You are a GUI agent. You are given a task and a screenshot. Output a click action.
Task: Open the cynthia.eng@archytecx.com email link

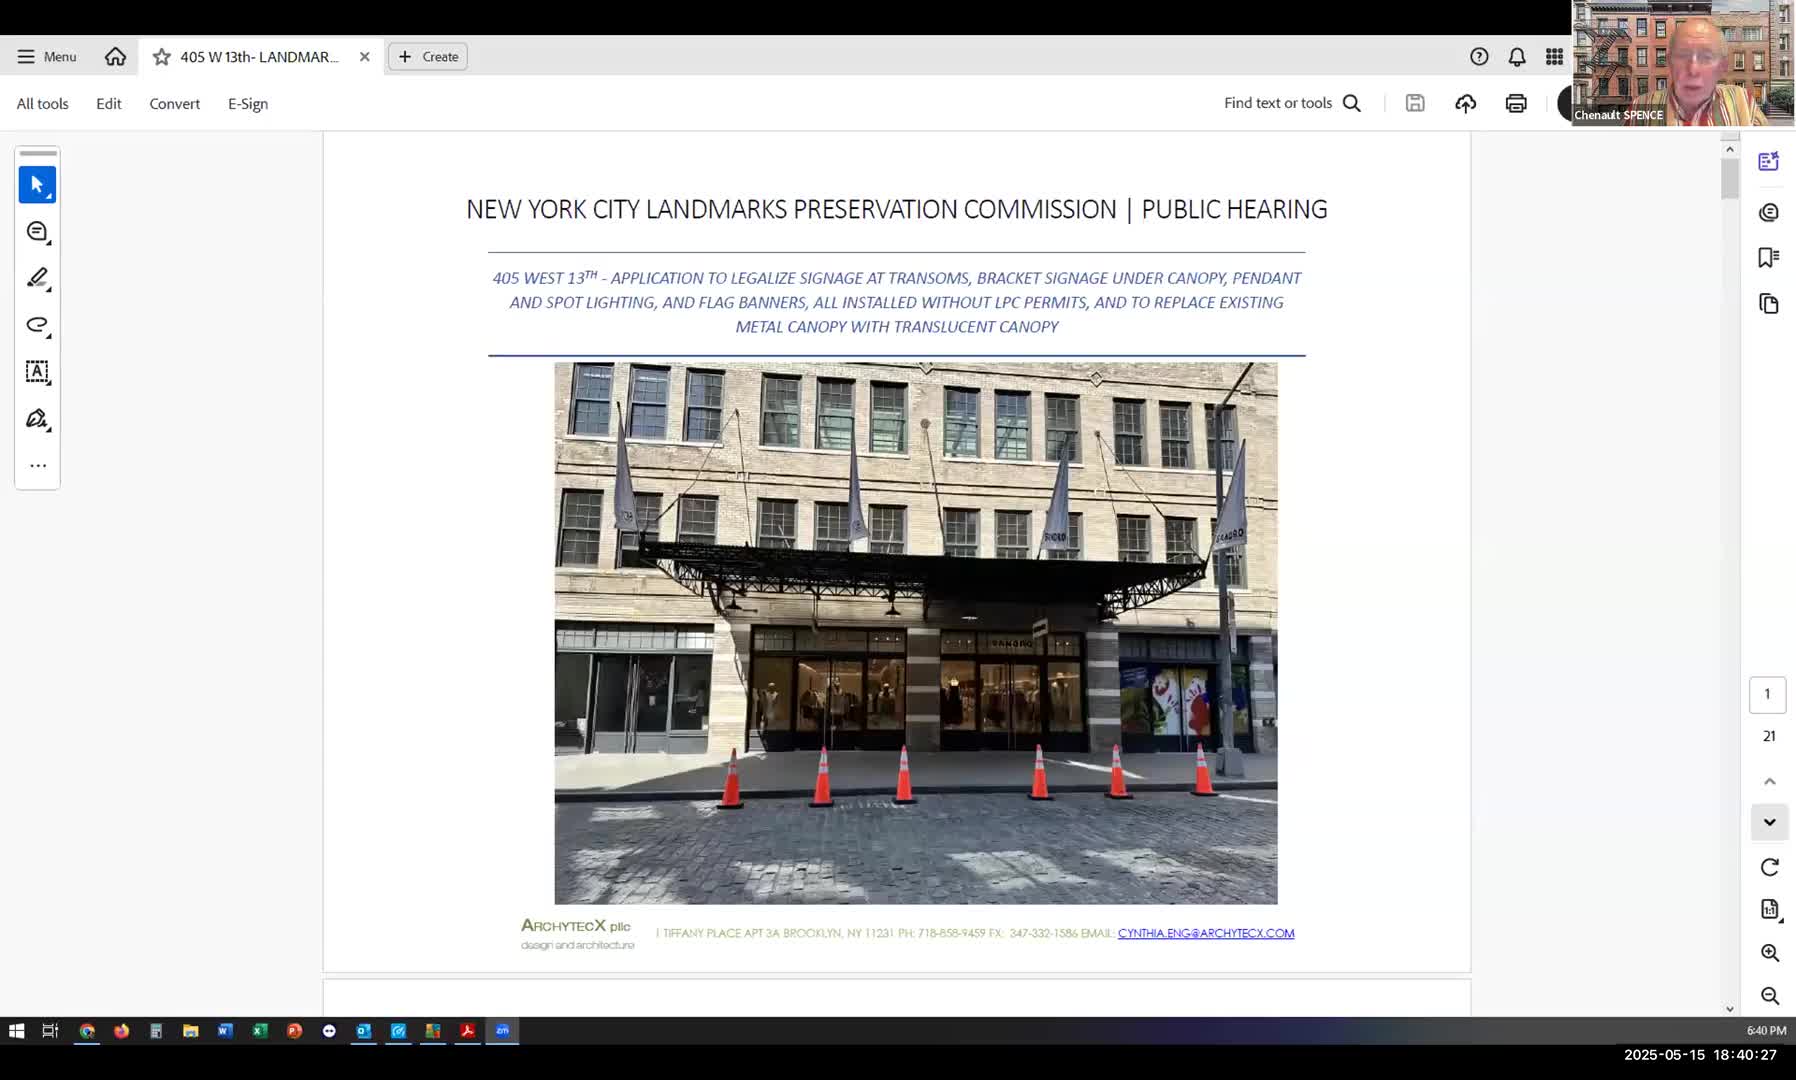tap(1205, 933)
